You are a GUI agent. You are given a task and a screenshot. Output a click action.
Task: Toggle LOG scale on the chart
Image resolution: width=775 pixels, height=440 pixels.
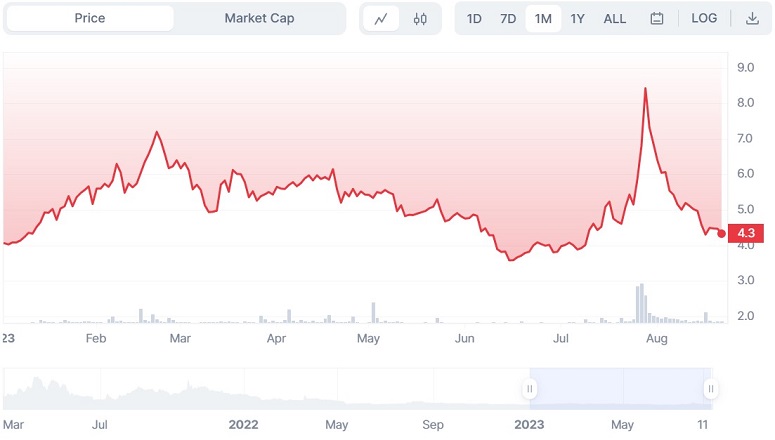pos(704,19)
